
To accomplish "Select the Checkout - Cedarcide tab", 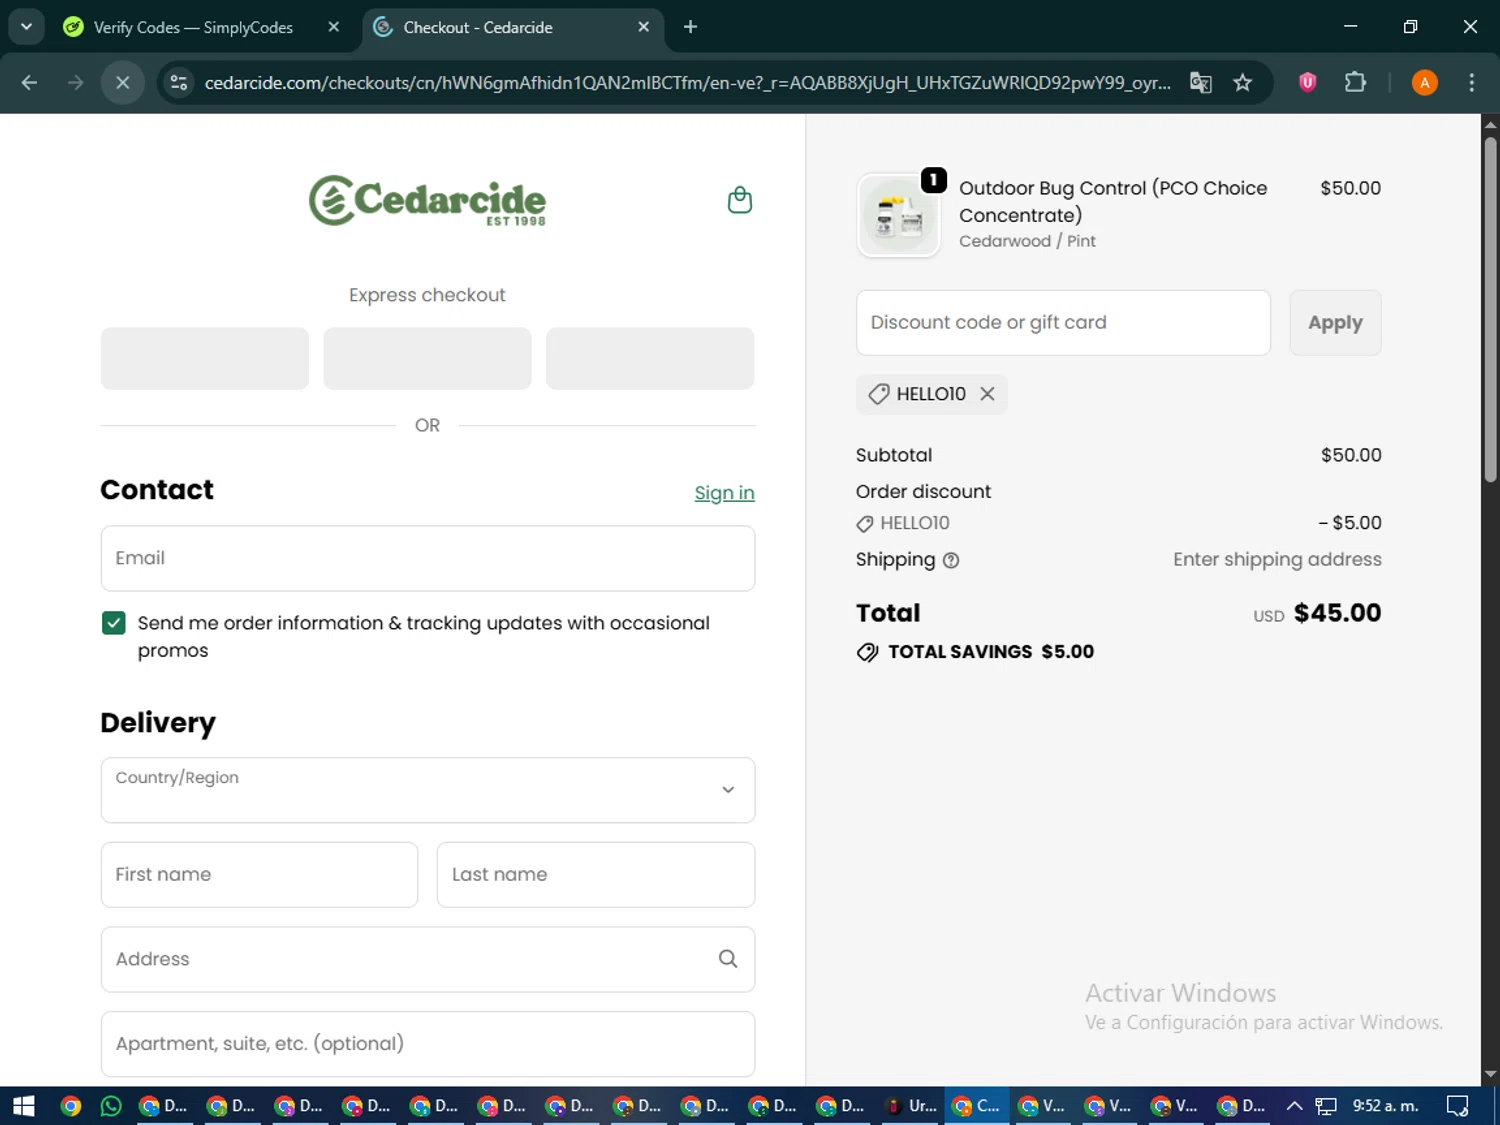I will pos(478,27).
